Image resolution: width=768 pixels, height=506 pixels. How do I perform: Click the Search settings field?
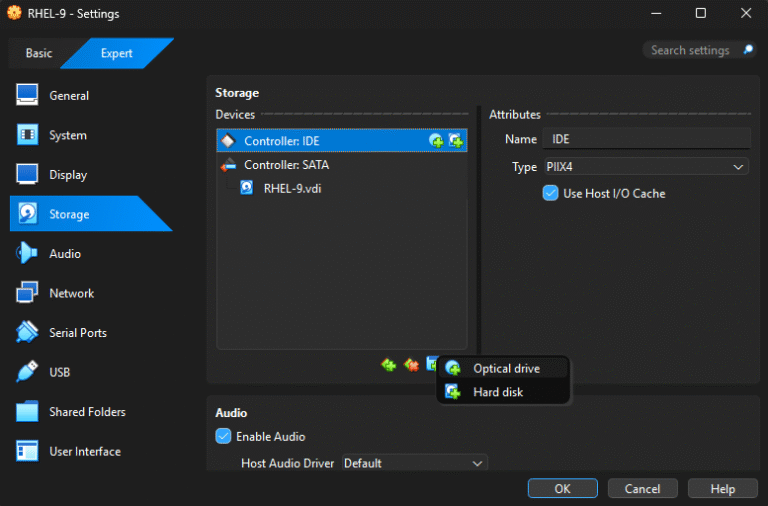tap(692, 50)
